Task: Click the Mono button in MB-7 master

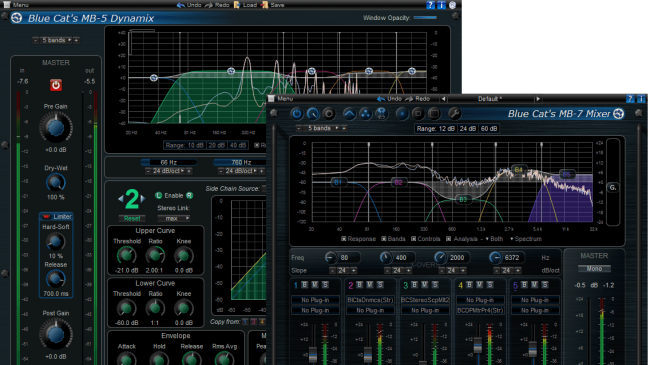Action: [594, 269]
